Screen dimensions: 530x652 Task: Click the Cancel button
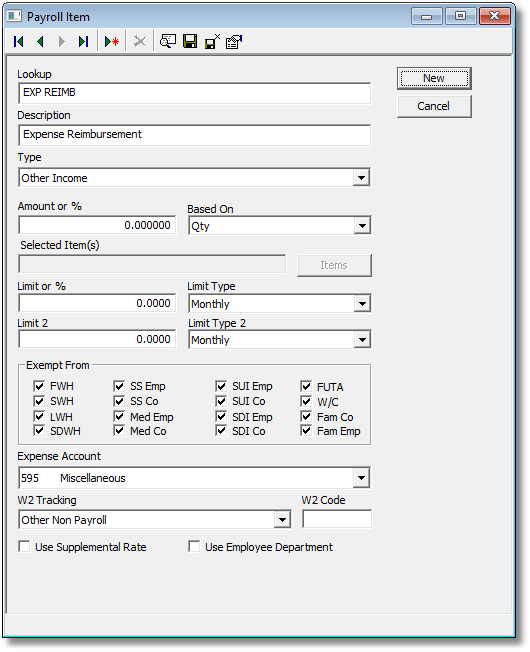(434, 106)
